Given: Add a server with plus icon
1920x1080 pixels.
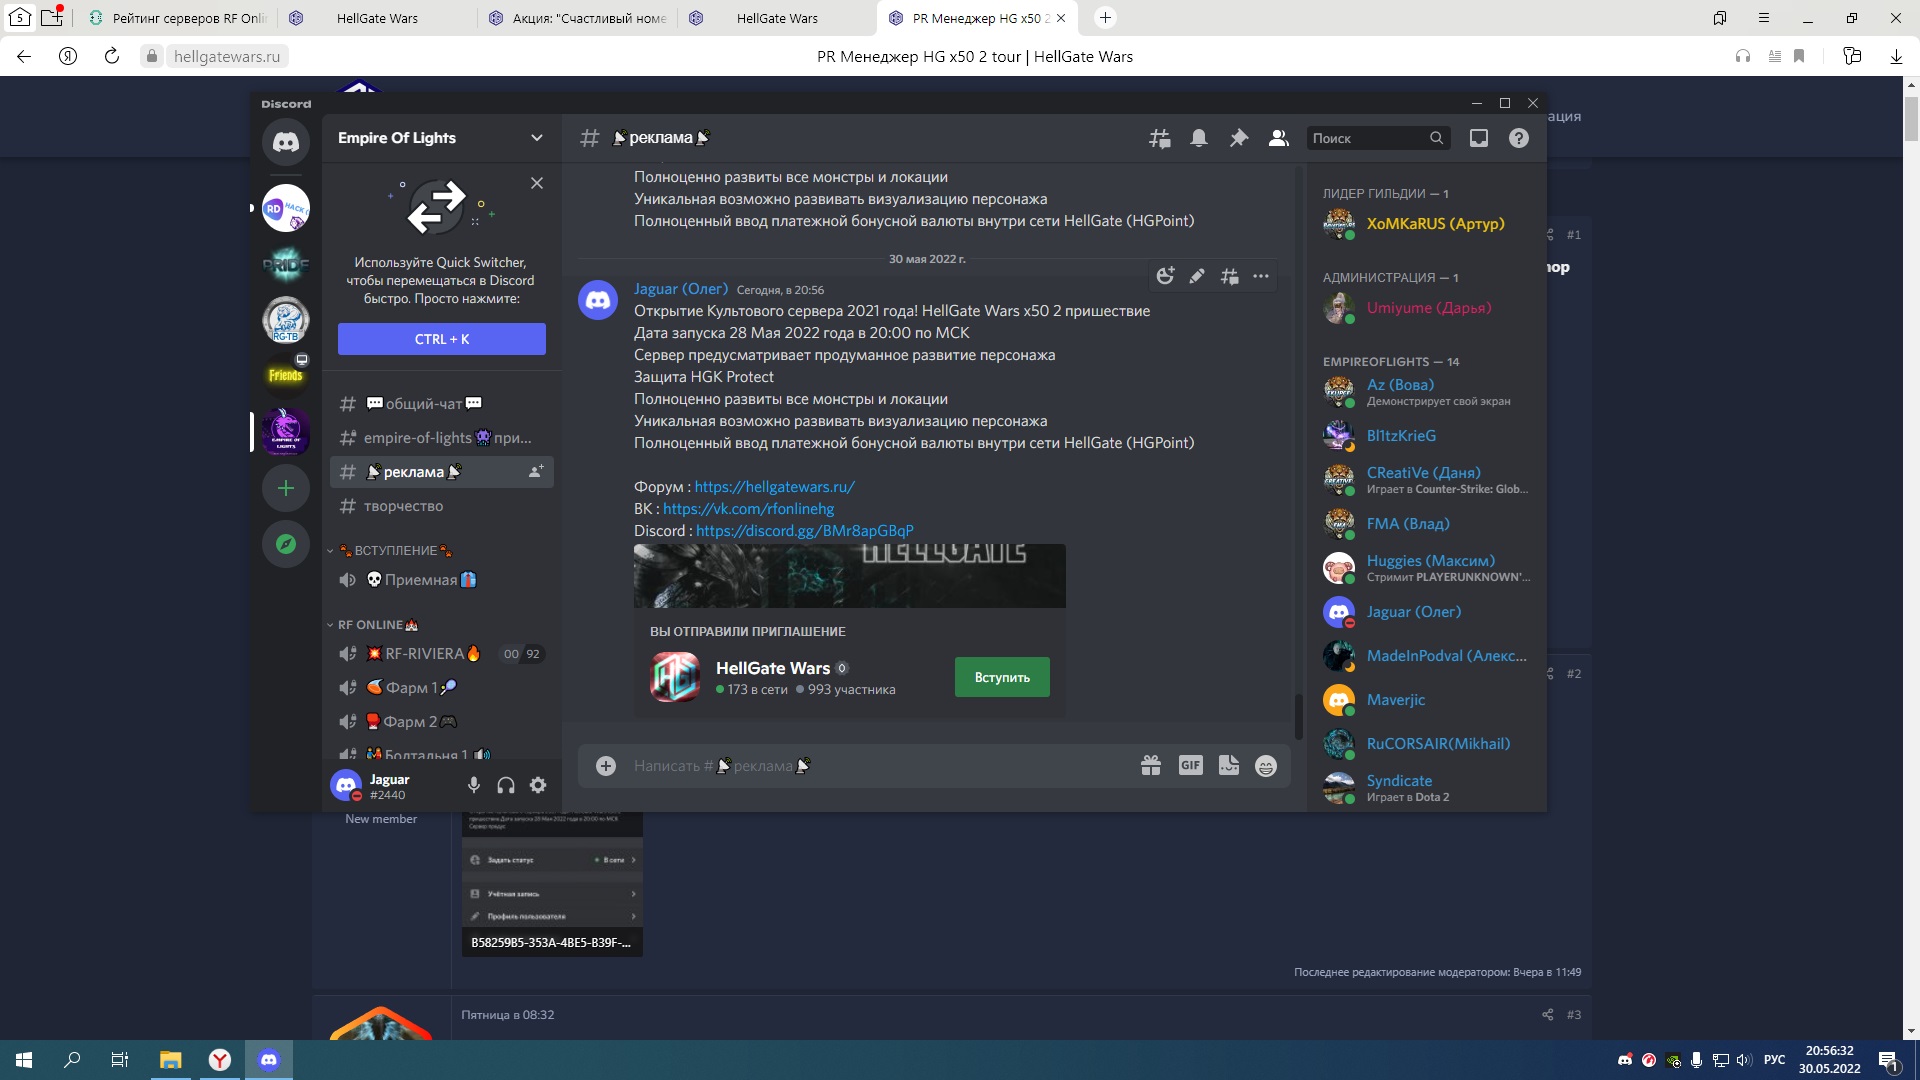Looking at the screenshot, I should (286, 488).
